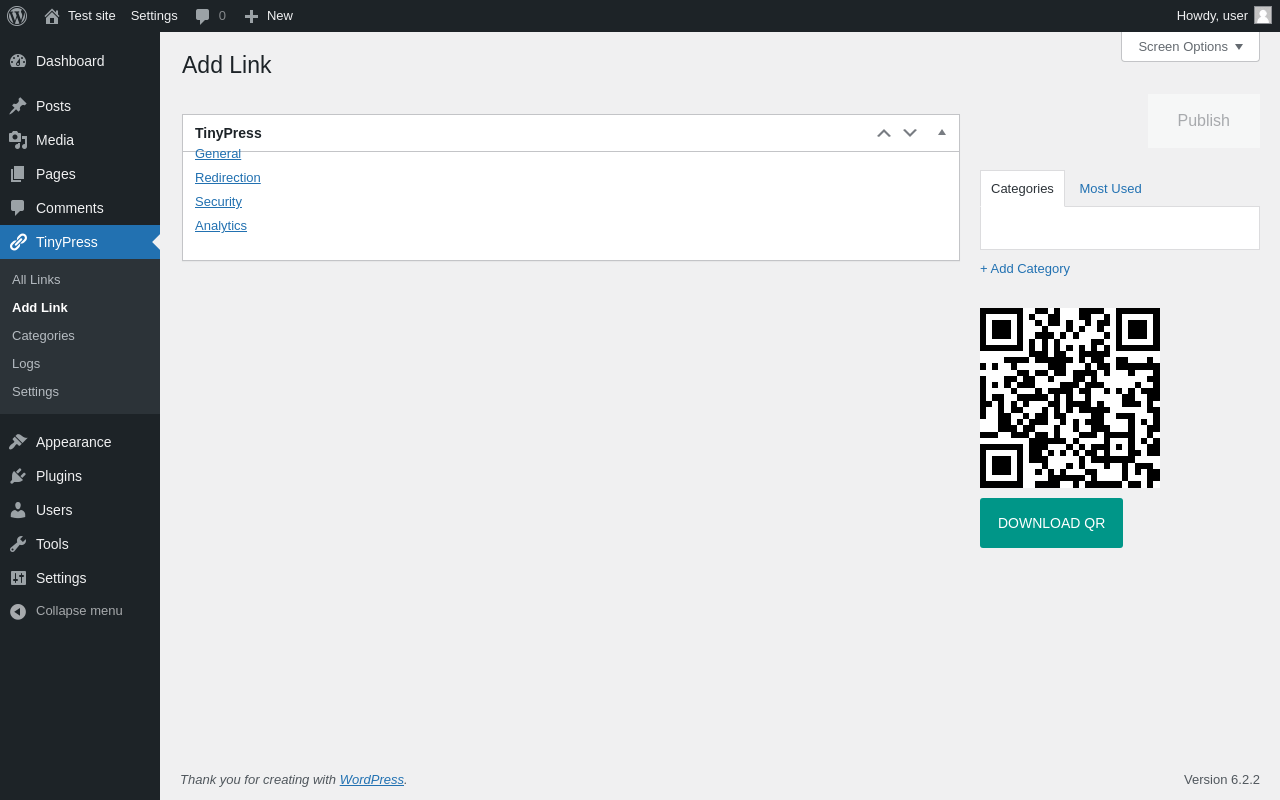Click the TinyPress panel header title
The image size is (1280, 800).
pyautogui.click(x=228, y=133)
